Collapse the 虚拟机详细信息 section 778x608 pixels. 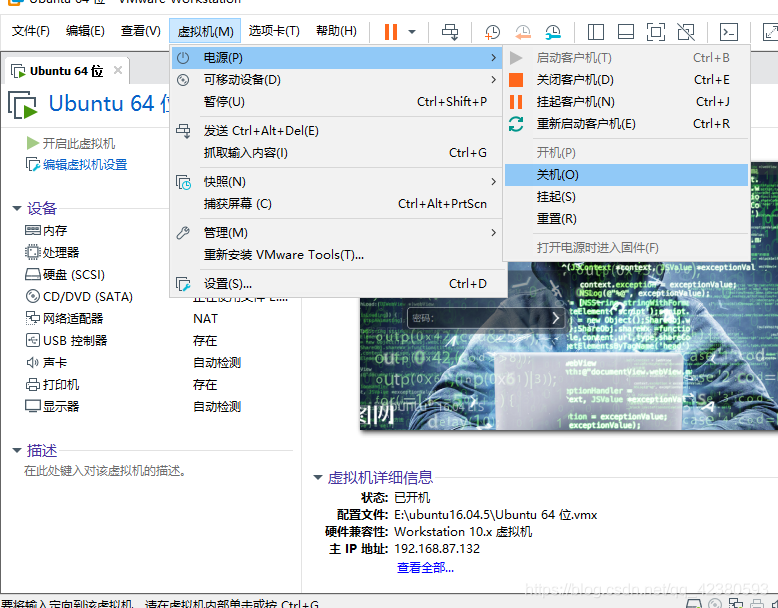(318, 477)
